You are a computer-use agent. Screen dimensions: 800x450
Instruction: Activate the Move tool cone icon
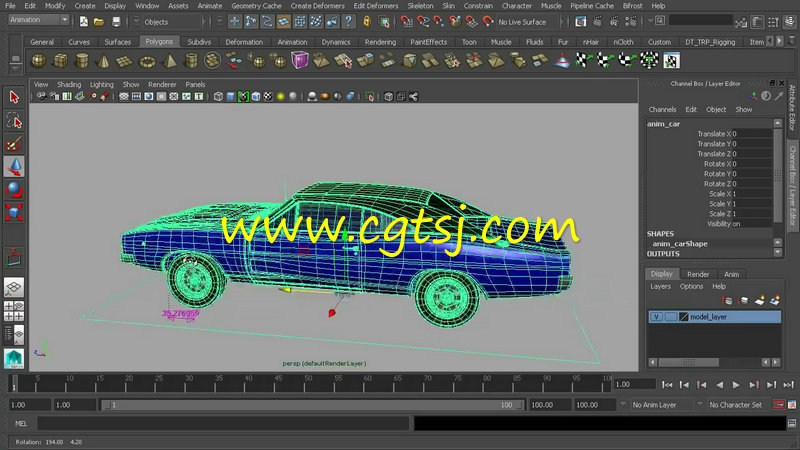(x=14, y=167)
